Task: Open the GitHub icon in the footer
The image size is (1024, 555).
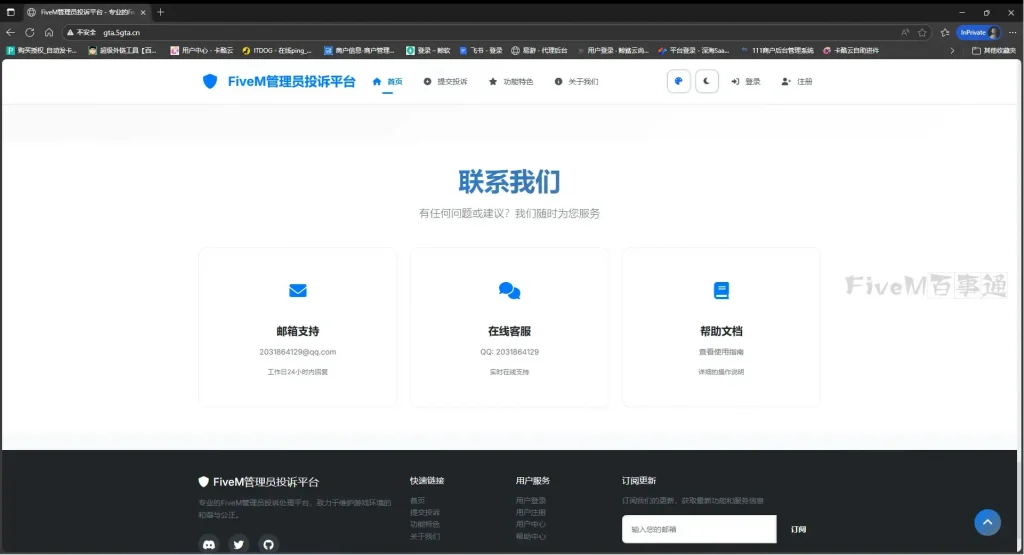Action: [268, 544]
